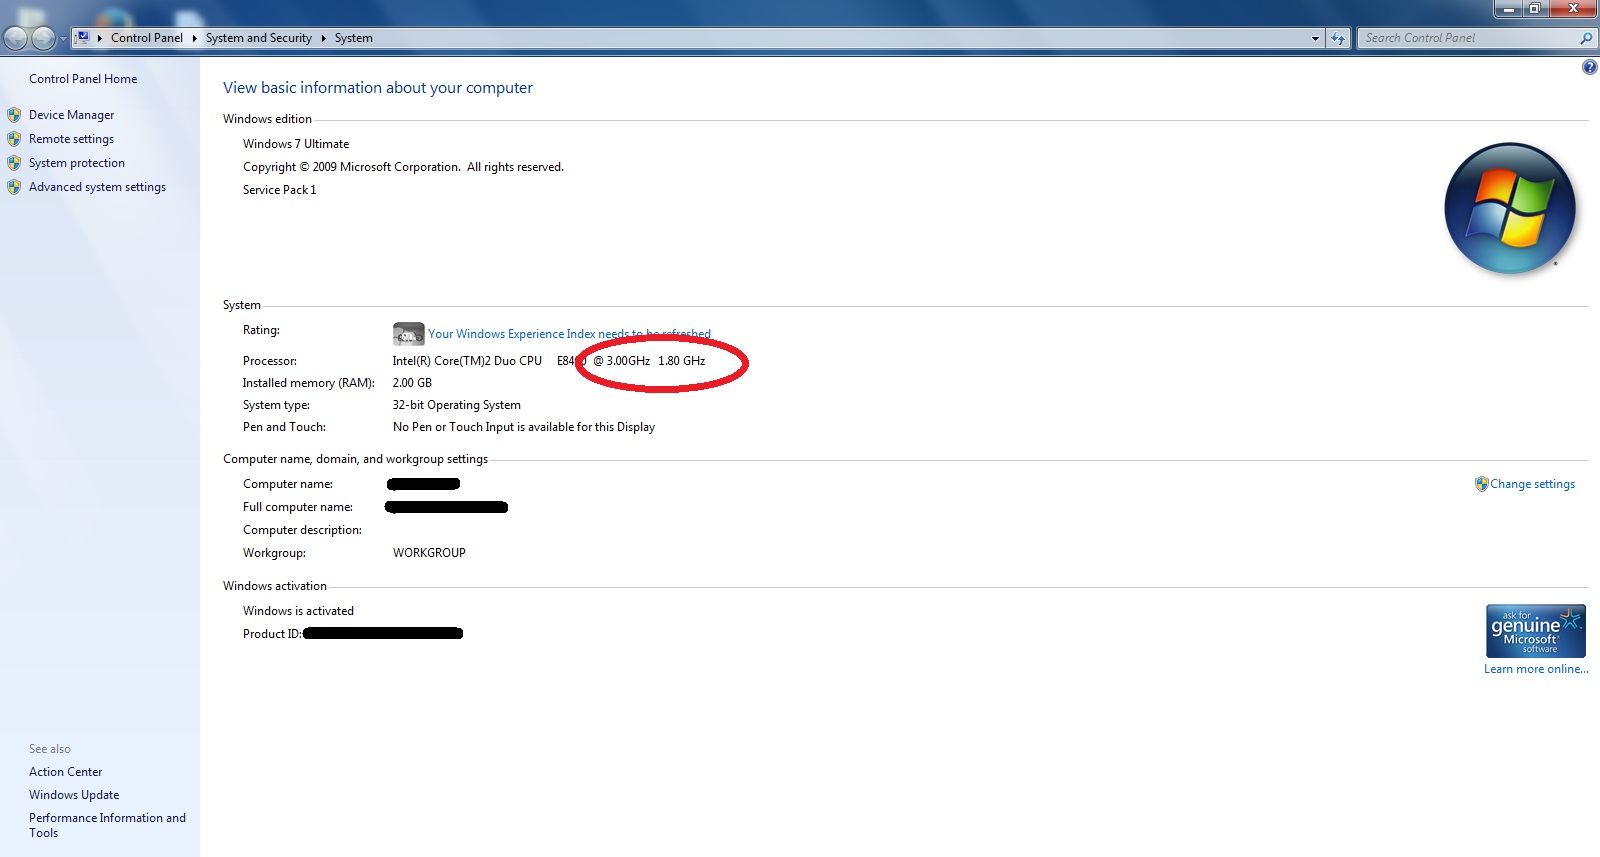
Task: Open Advanced system settings link
Action: click(x=97, y=187)
